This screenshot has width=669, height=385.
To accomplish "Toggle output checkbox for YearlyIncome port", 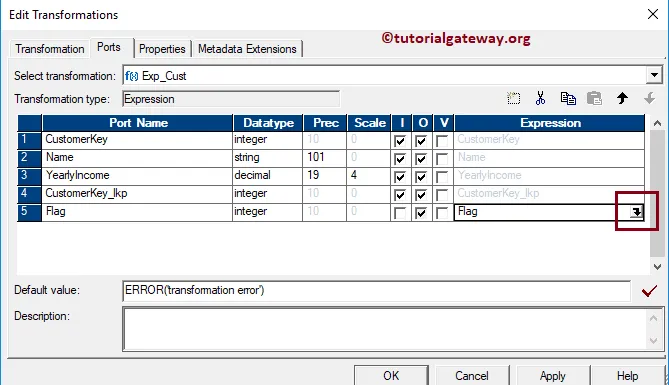I will coord(421,177).
